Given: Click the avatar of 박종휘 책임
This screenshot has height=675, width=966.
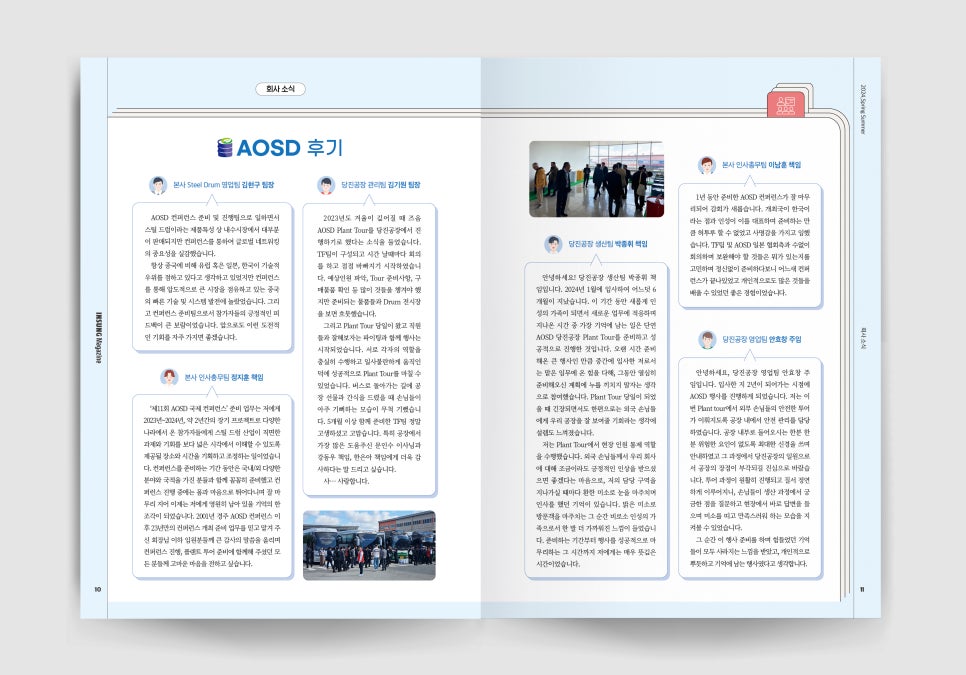Looking at the screenshot, I should tap(553, 245).
